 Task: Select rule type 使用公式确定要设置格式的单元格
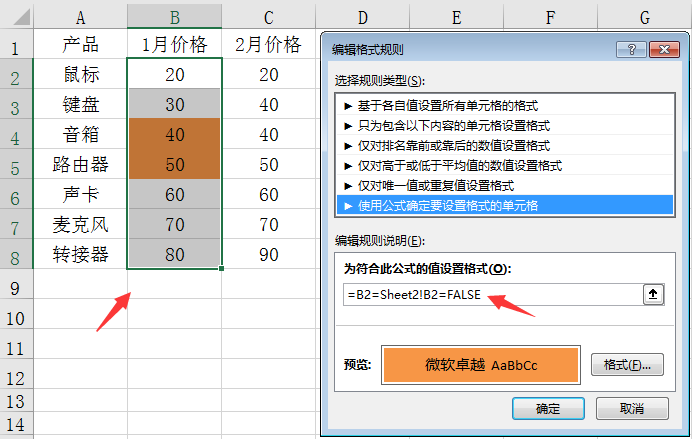point(505,205)
